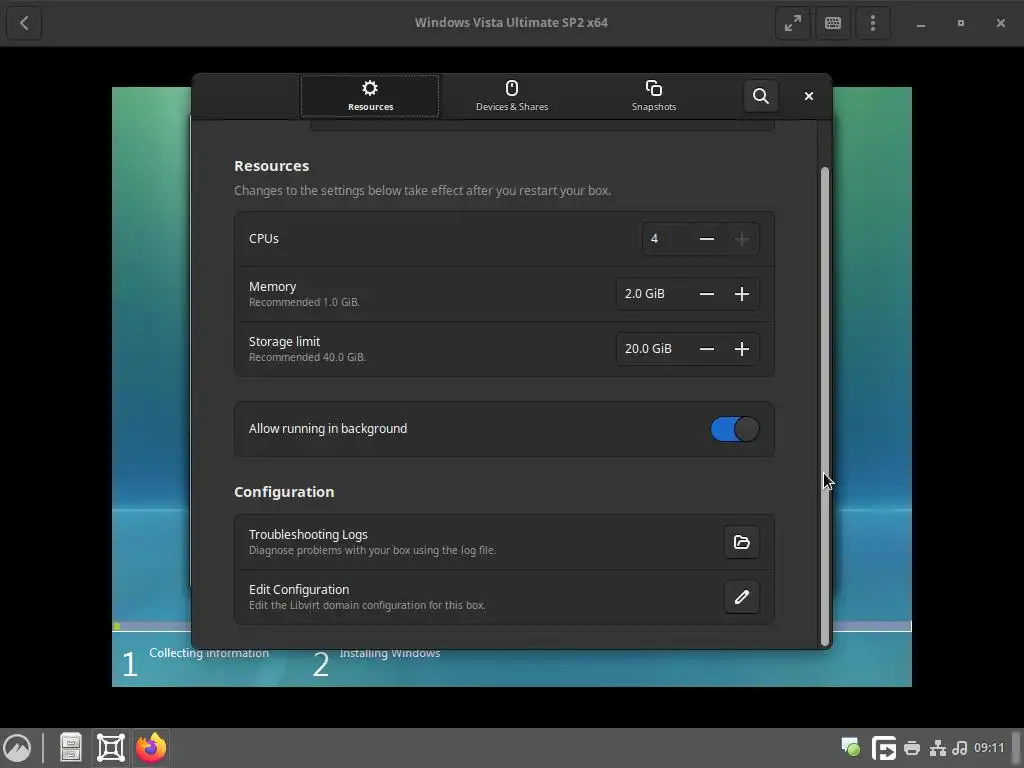Click the Windows Vista Ultimate SP2 x64 title

[511, 22]
